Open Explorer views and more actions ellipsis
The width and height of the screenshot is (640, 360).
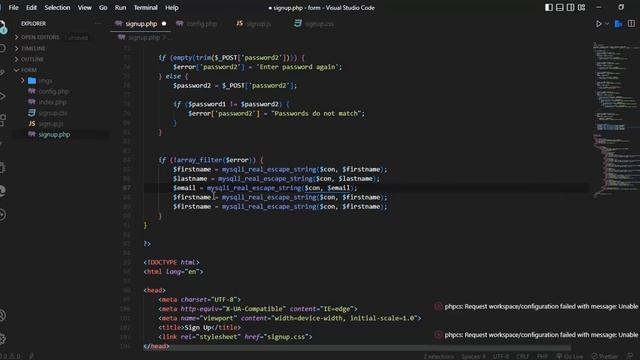click(98, 24)
